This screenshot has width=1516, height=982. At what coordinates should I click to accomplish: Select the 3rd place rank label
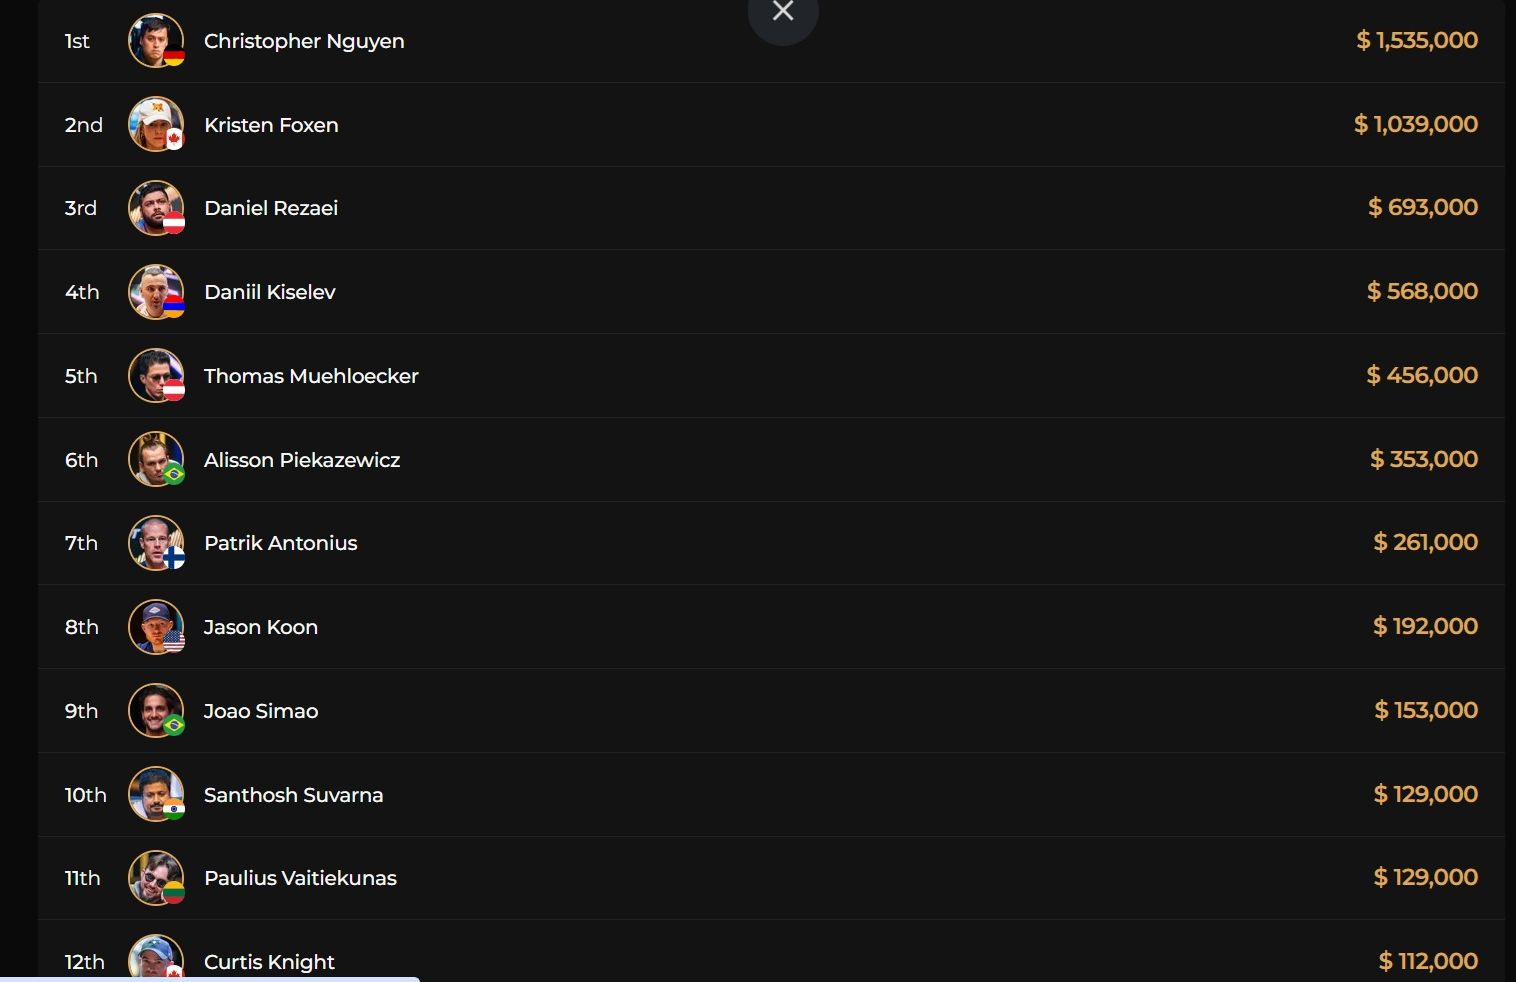[x=81, y=208]
